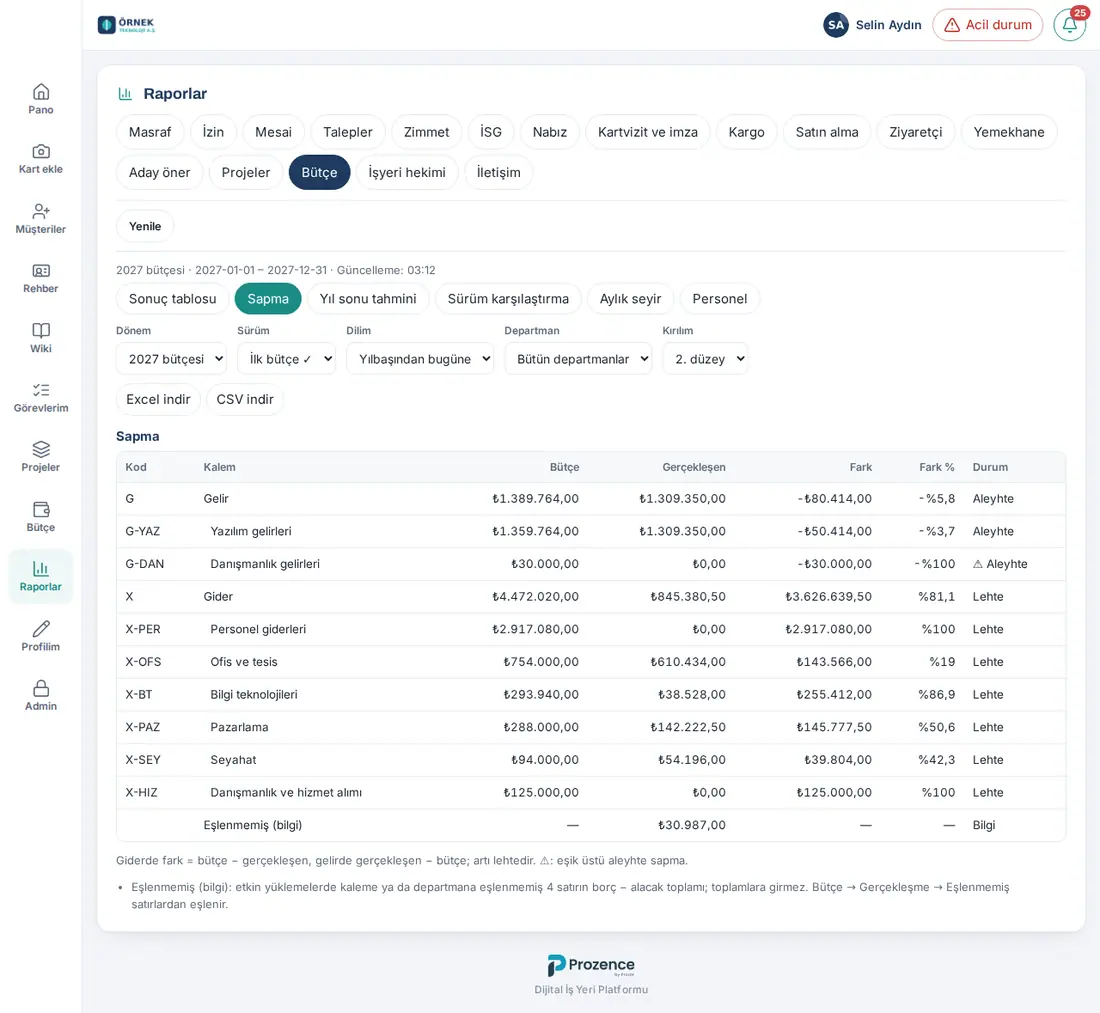1100x1013 pixels.
Task: Open the Sürüm karşılaştırma tab
Action: (508, 299)
